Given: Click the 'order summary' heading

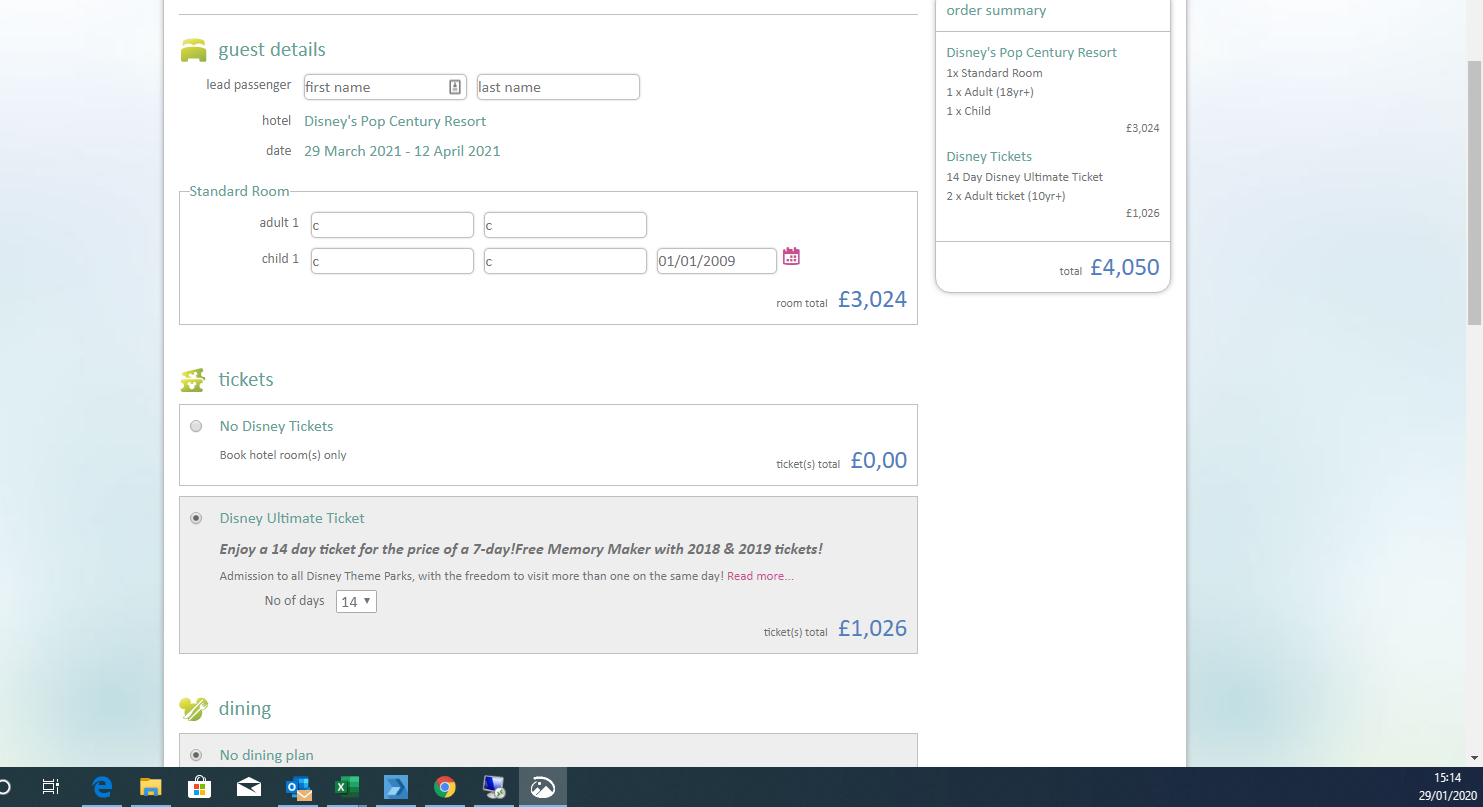Looking at the screenshot, I should coord(996,10).
